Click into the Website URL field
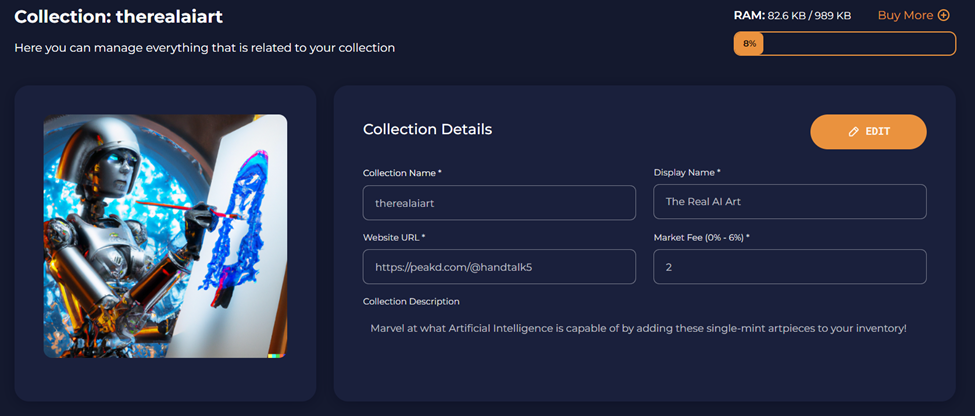 [x=499, y=267]
